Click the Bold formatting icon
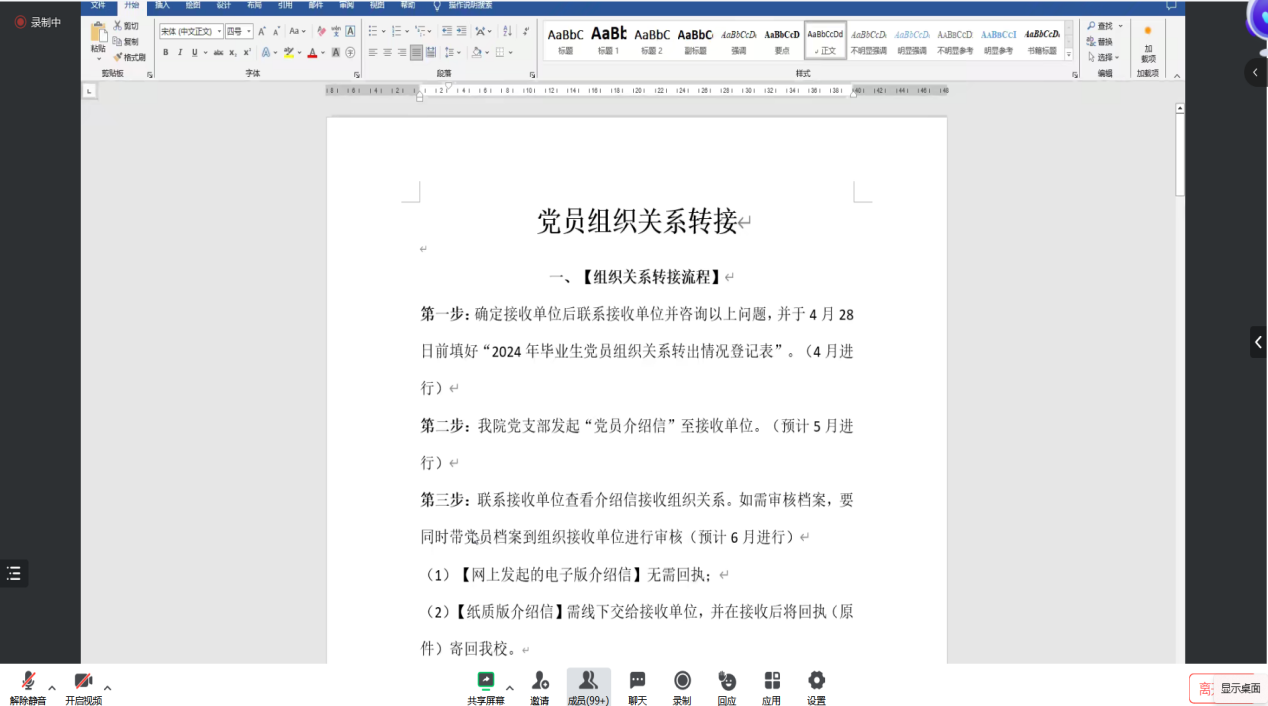 [x=166, y=53]
